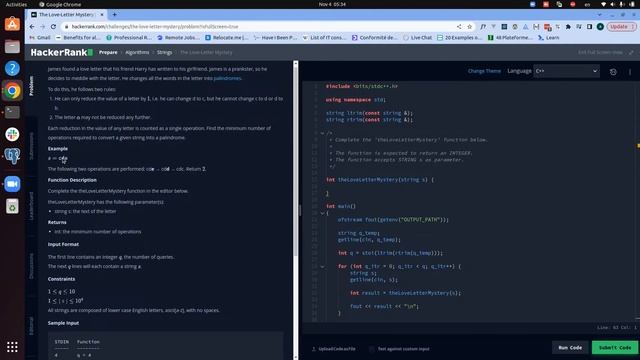Show Applications grid in the dock
The width and height of the screenshot is (640, 360).
[12, 347]
